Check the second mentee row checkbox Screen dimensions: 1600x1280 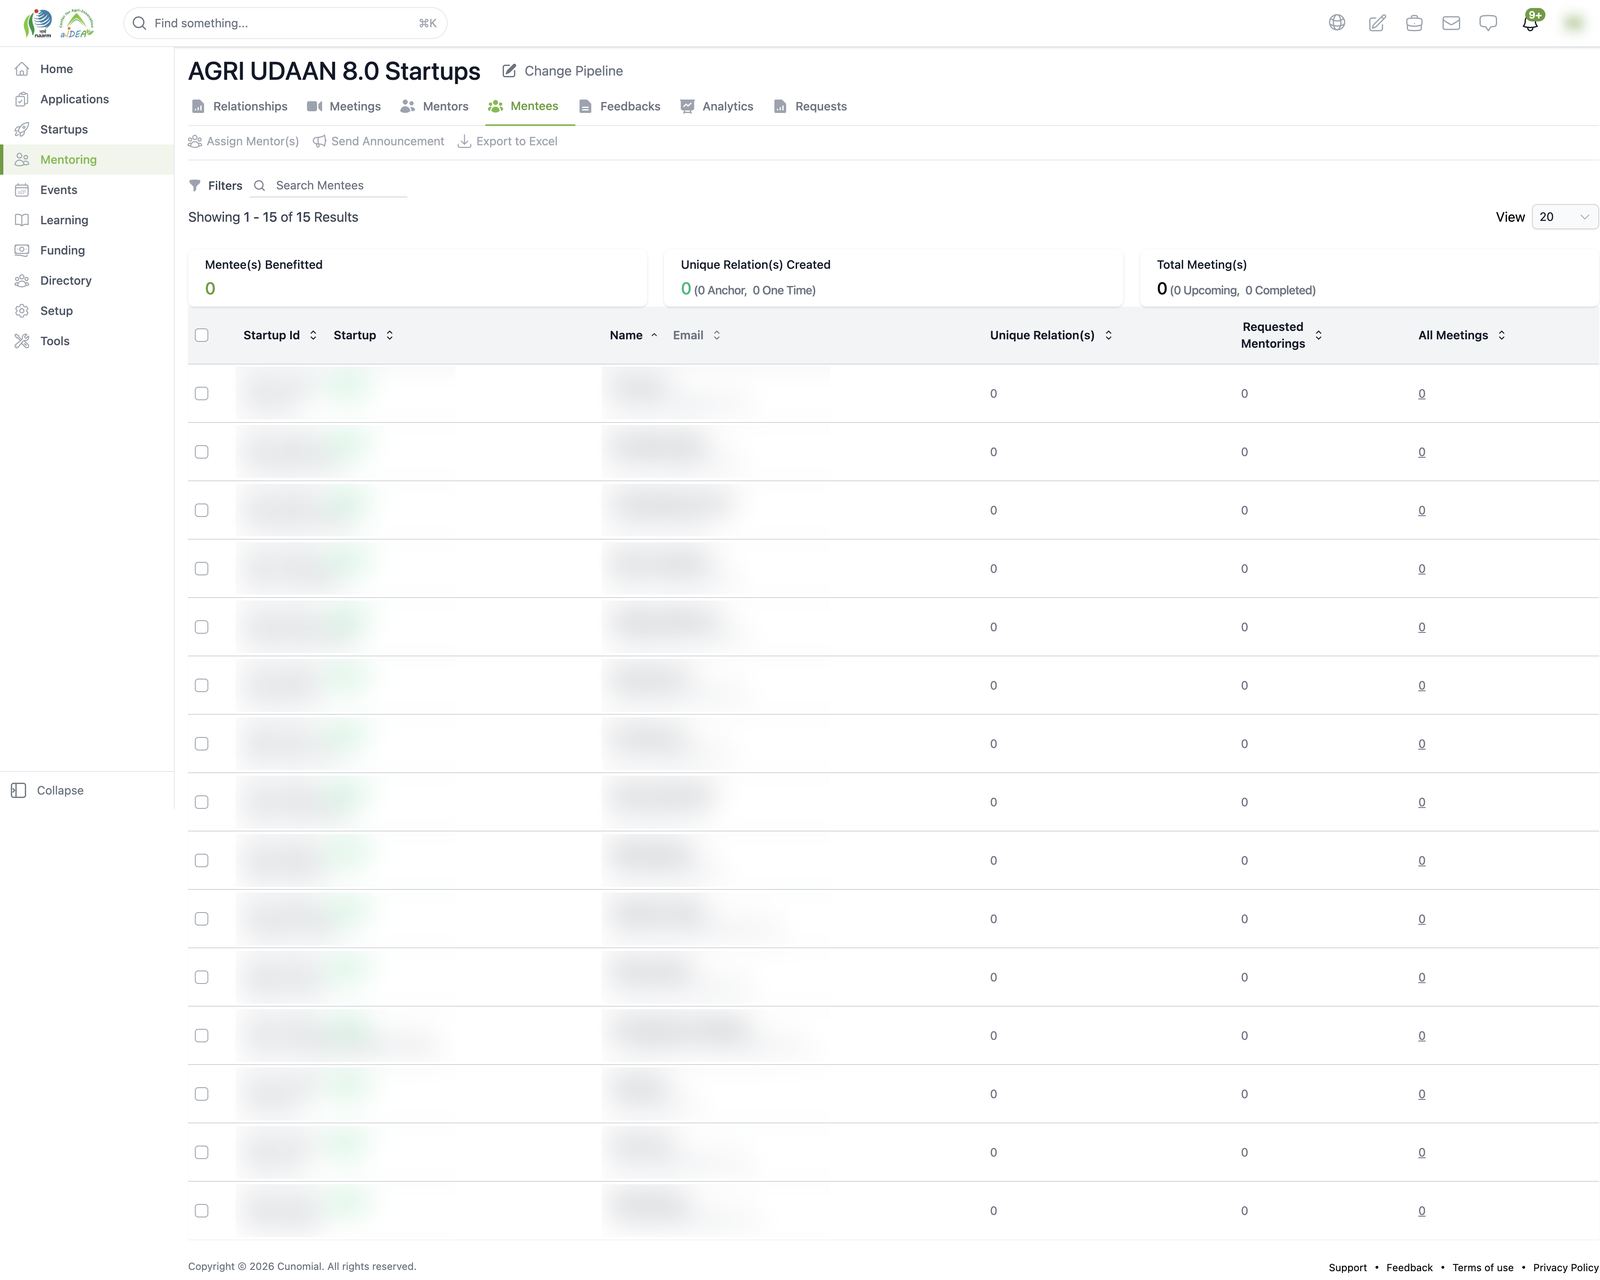pos(201,452)
